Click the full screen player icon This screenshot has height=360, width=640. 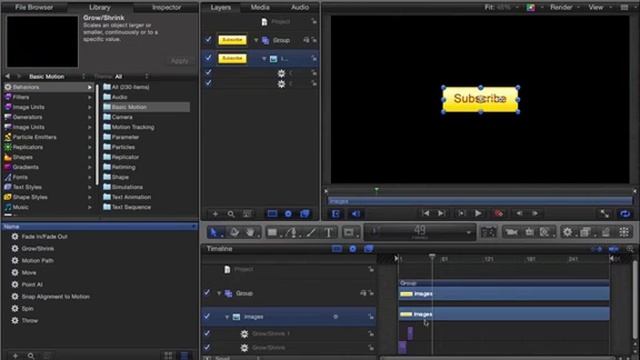604,213
